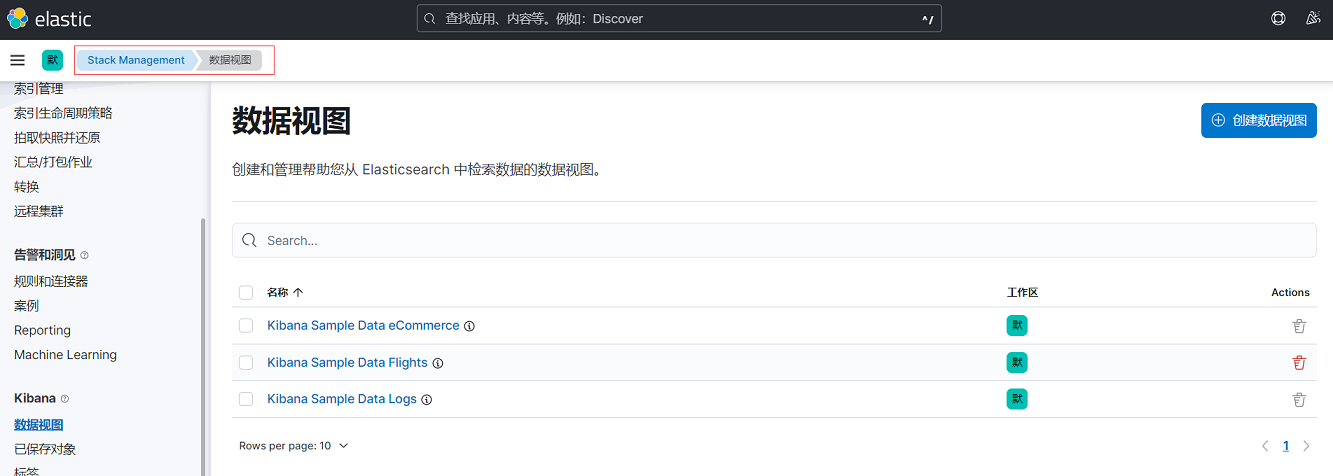Check the Kibana Sample Data Flights row
1333x476 pixels.
click(x=246, y=363)
